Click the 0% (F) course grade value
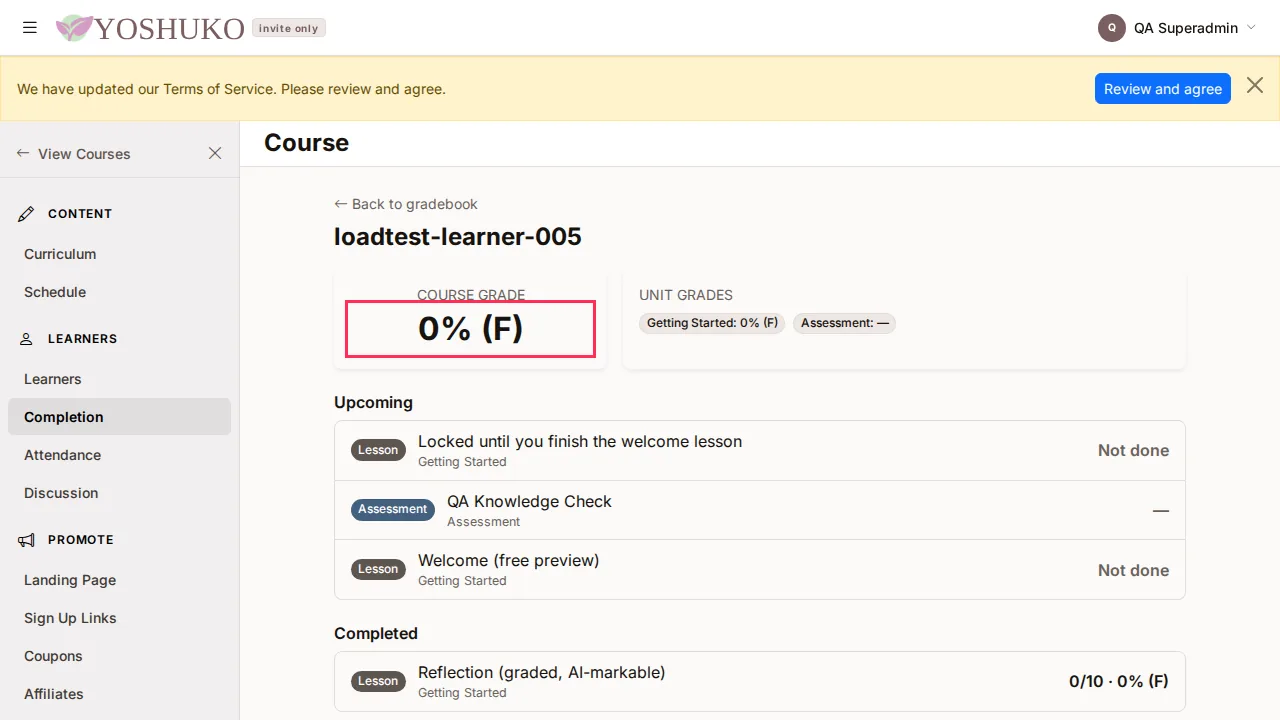Viewport: 1280px width, 720px height. point(471,329)
